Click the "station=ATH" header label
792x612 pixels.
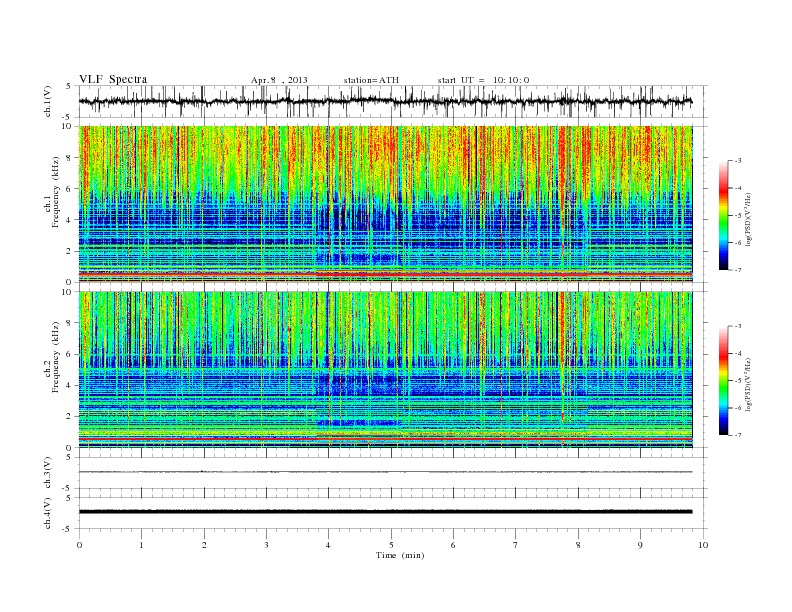click(x=371, y=80)
